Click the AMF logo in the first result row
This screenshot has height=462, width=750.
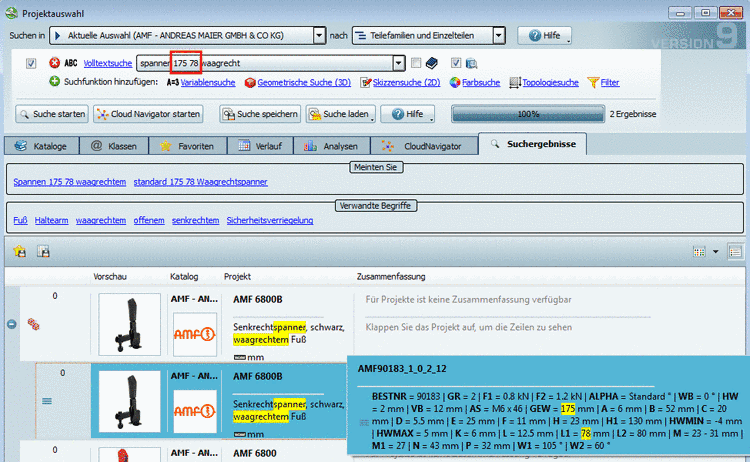tap(195, 334)
